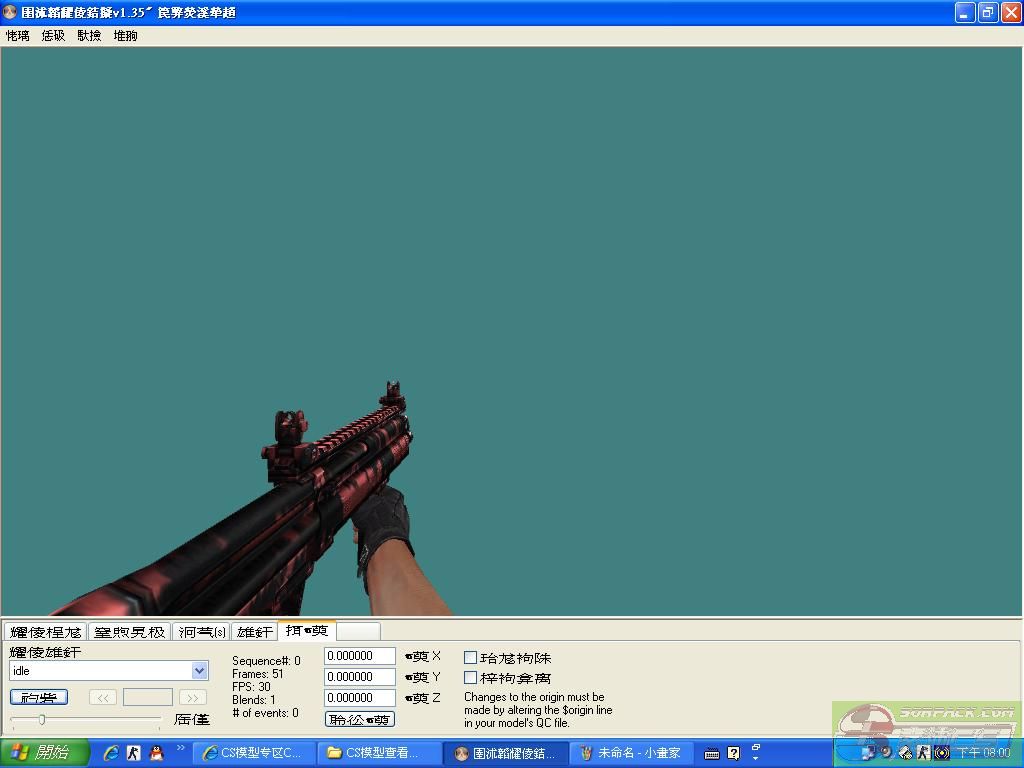Click the button below the origin Z field

pyautogui.click(x=359, y=719)
